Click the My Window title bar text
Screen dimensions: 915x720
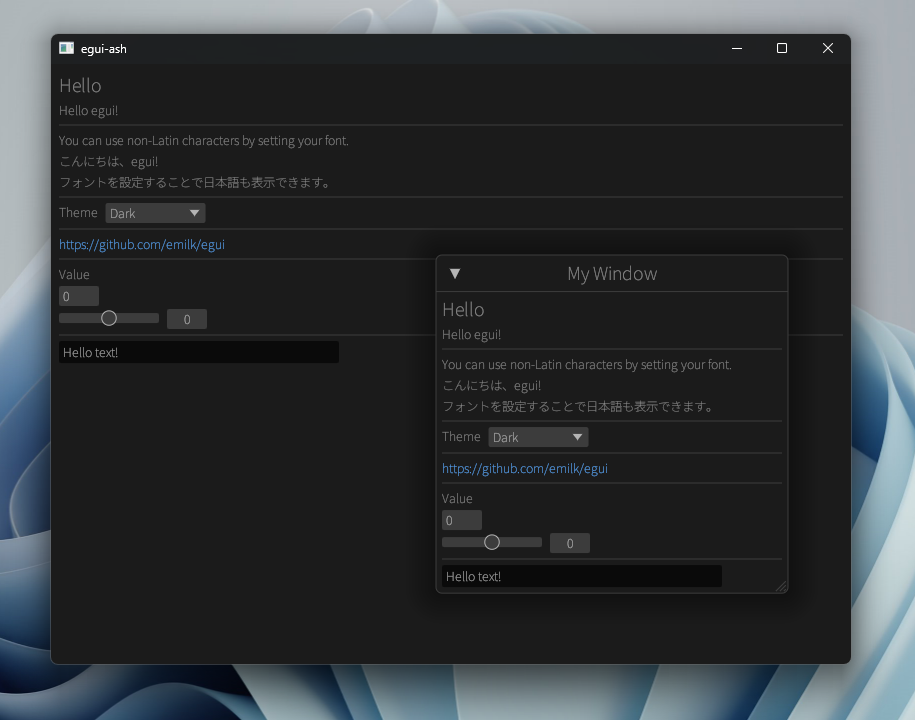(612, 274)
